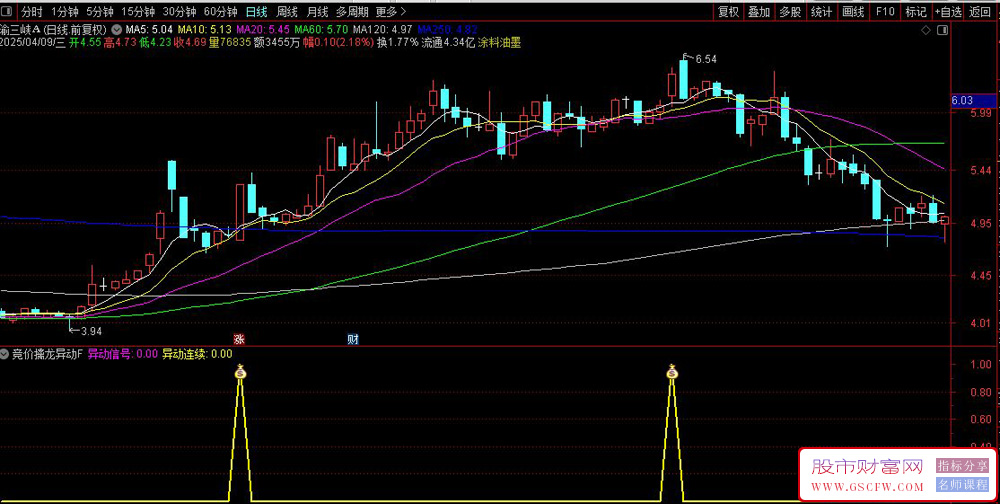Viewport: 1000px width, 504px height.
Task: Click the 6.54 high price annotation
Action: [706, 59]
